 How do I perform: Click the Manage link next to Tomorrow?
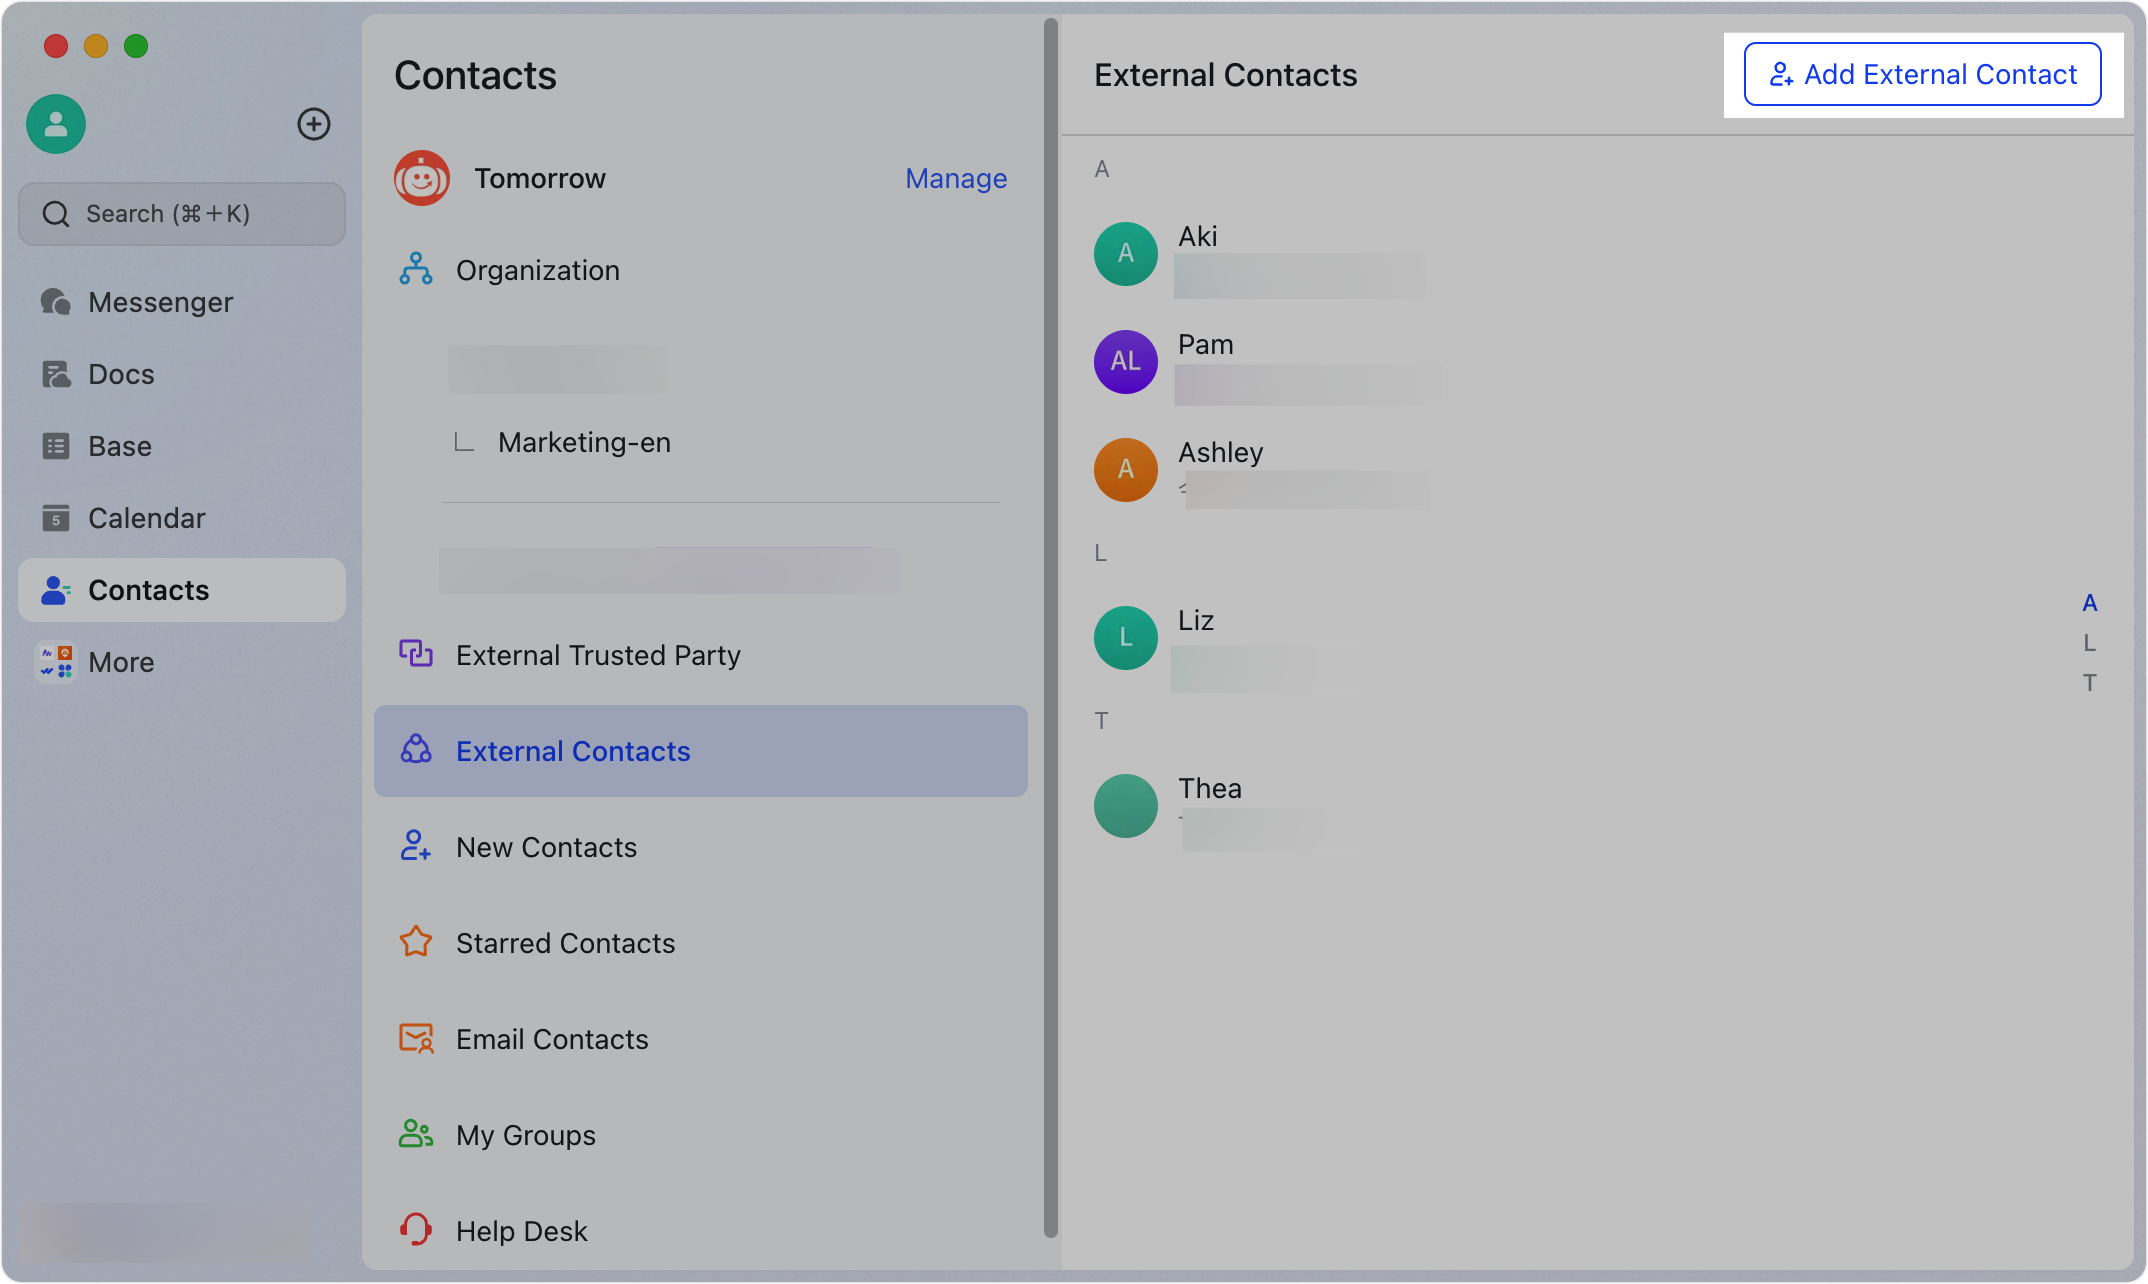tap(955, 178)
